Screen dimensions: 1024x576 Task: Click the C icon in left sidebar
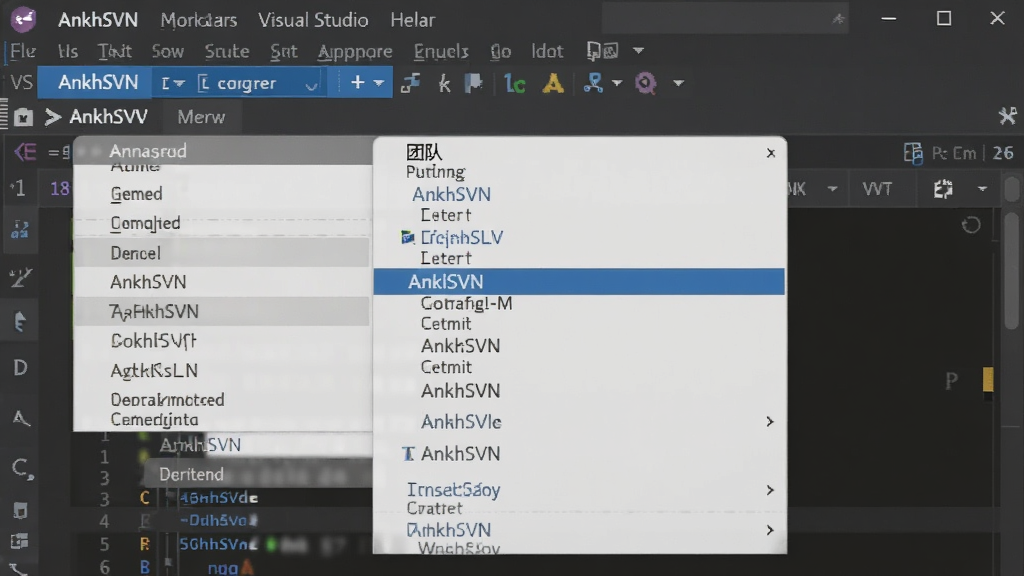tap(22, 468)
